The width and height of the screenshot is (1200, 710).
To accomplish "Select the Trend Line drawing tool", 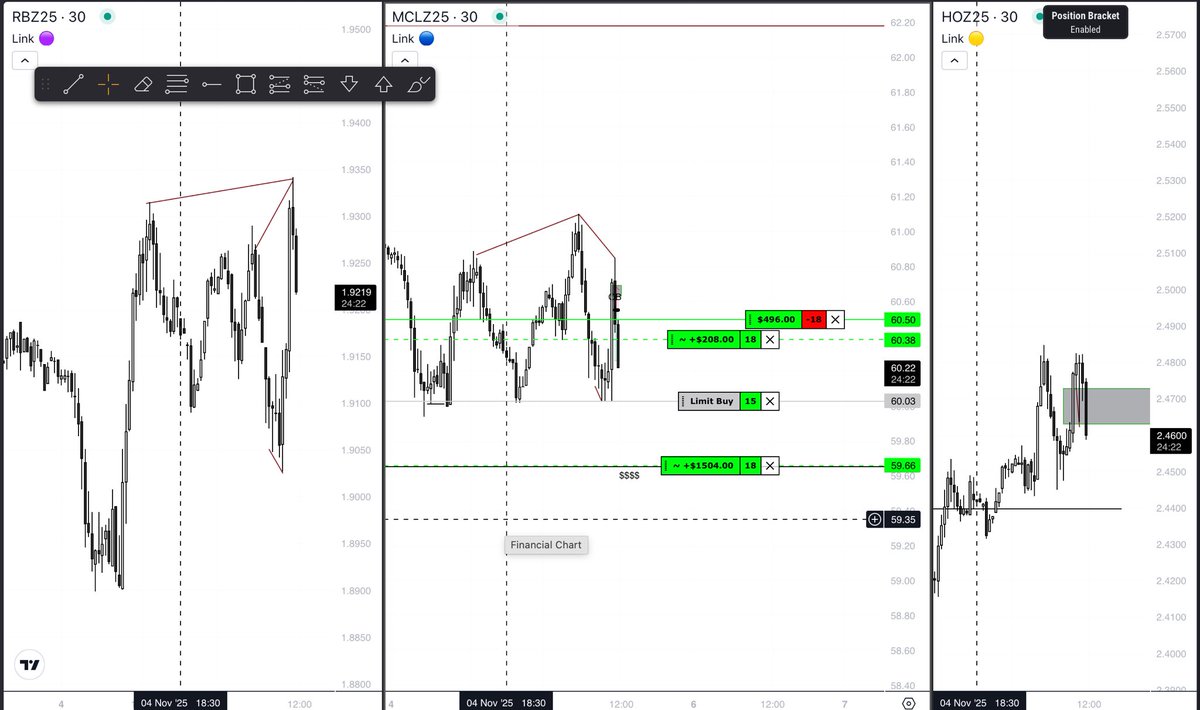I will coord(73,84).
